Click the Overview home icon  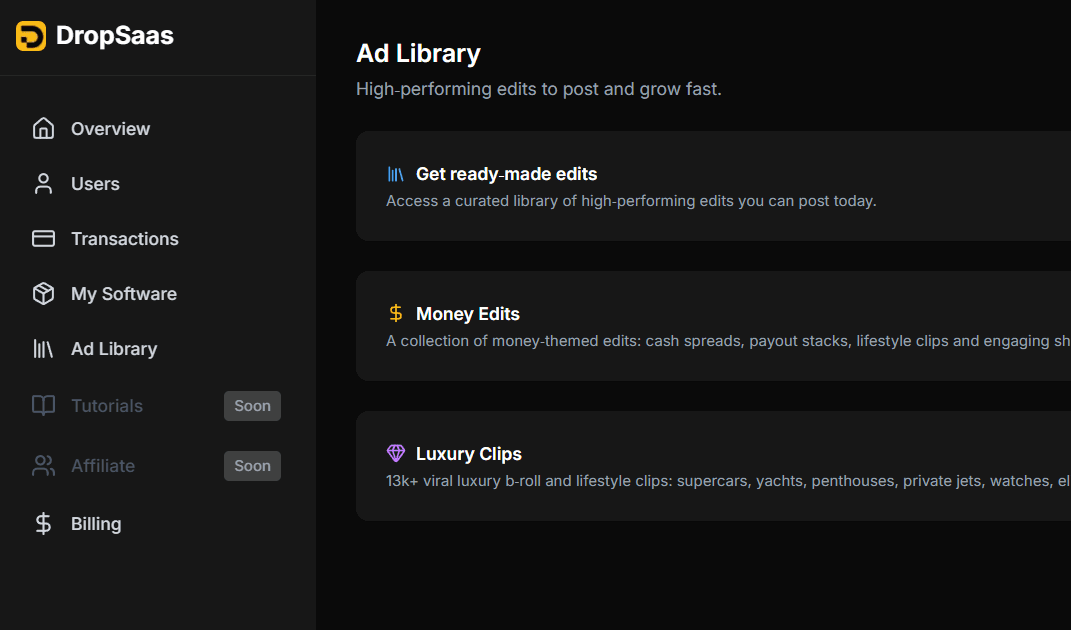pos(43,129)
